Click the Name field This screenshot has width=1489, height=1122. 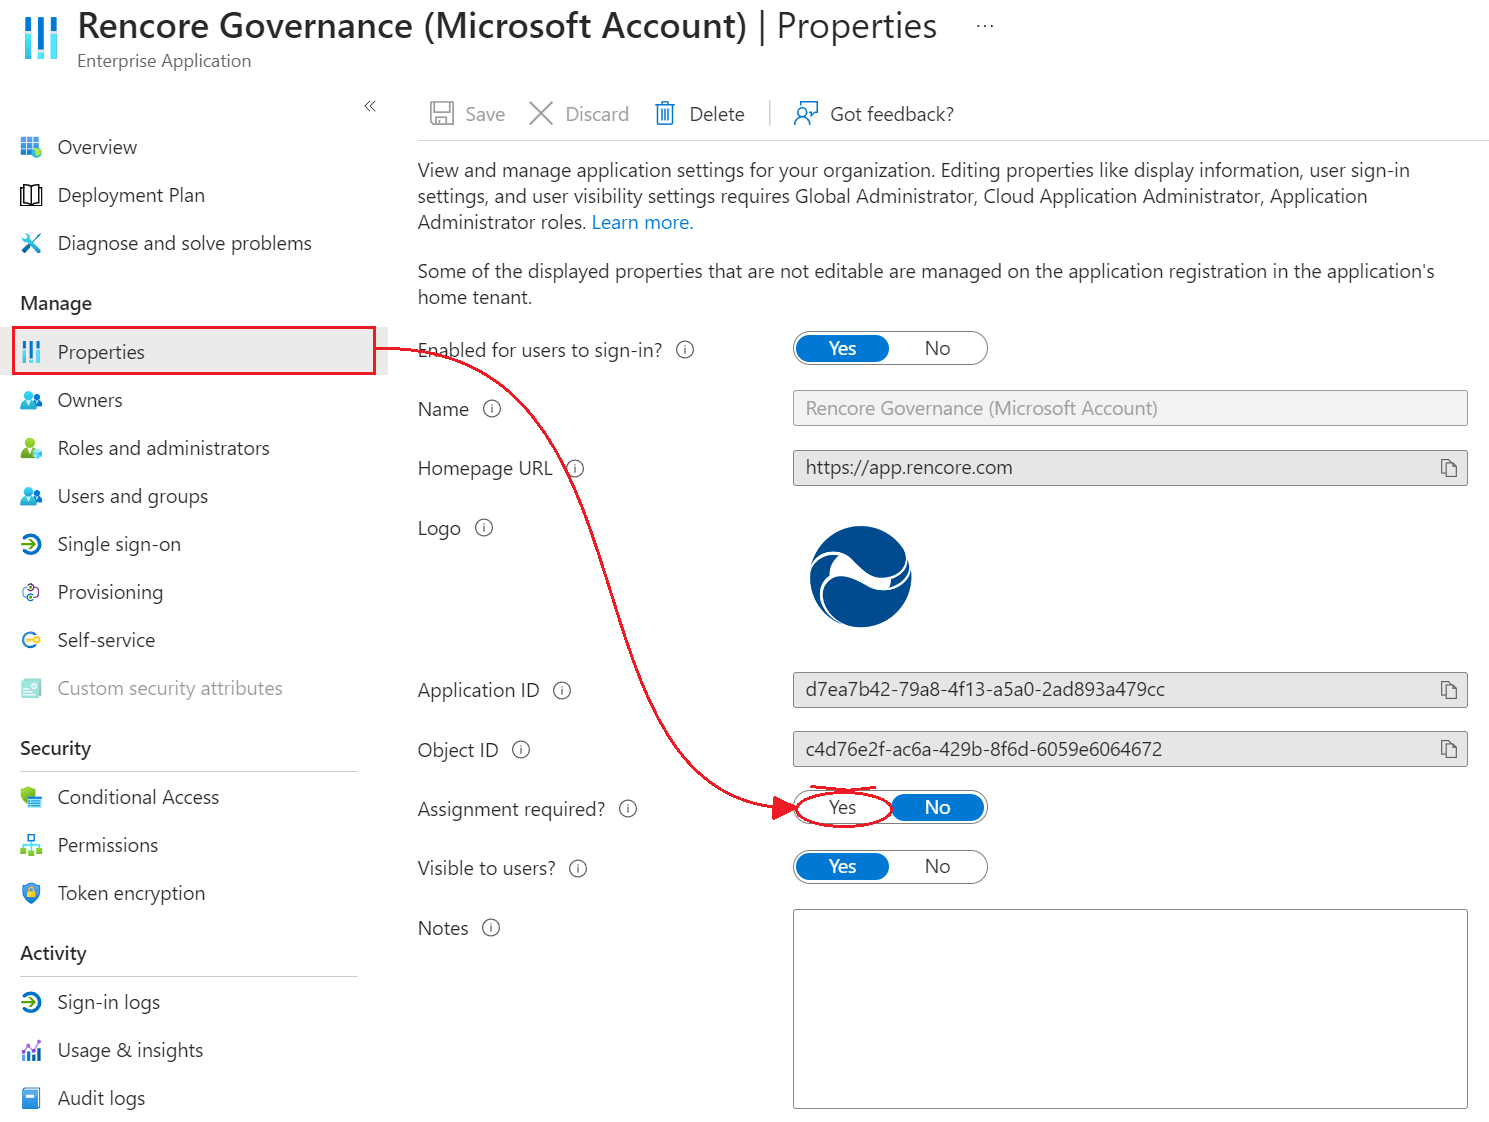(x=1130, y=408)
